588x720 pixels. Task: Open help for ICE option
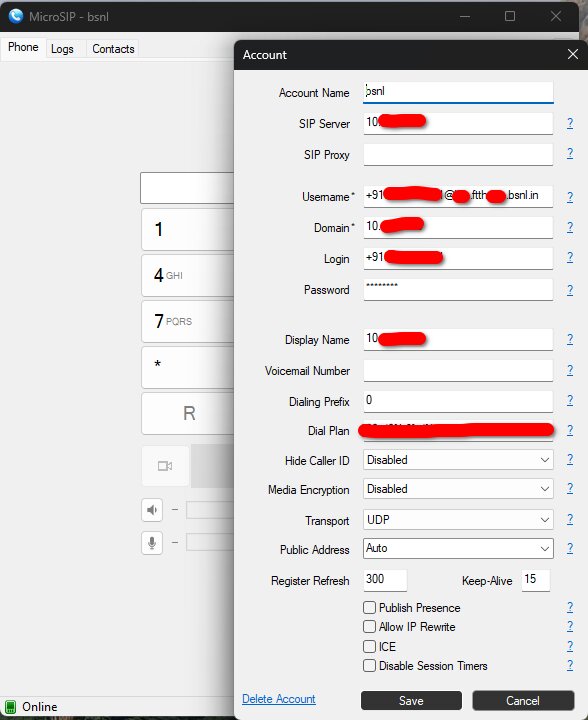[570, 646]
